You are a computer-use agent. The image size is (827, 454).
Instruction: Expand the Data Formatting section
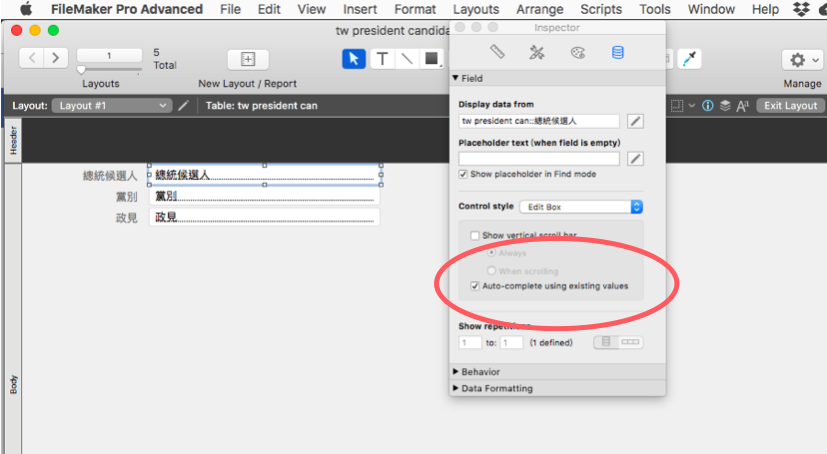point(456,388)
